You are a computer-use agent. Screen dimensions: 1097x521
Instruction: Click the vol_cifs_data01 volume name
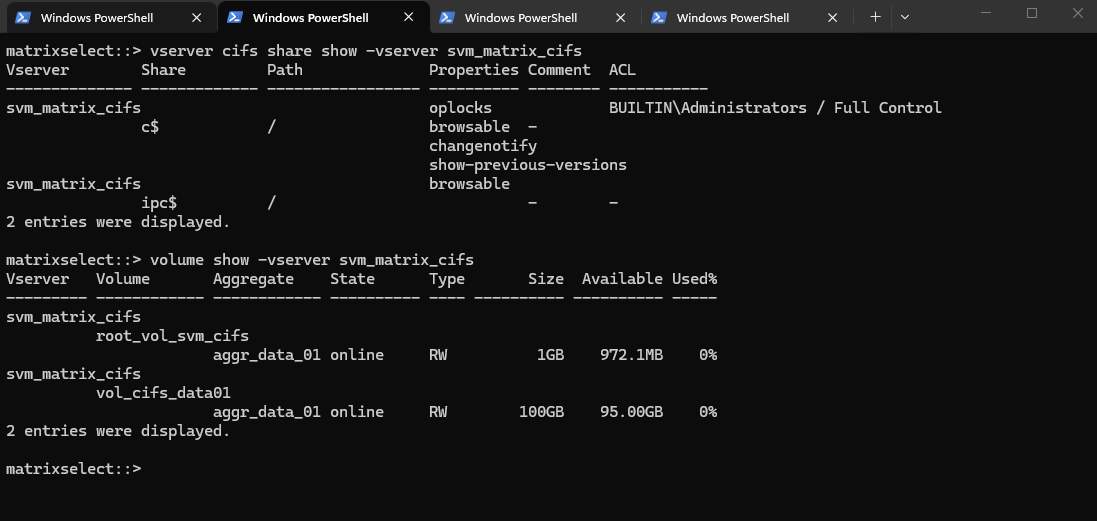163,393
